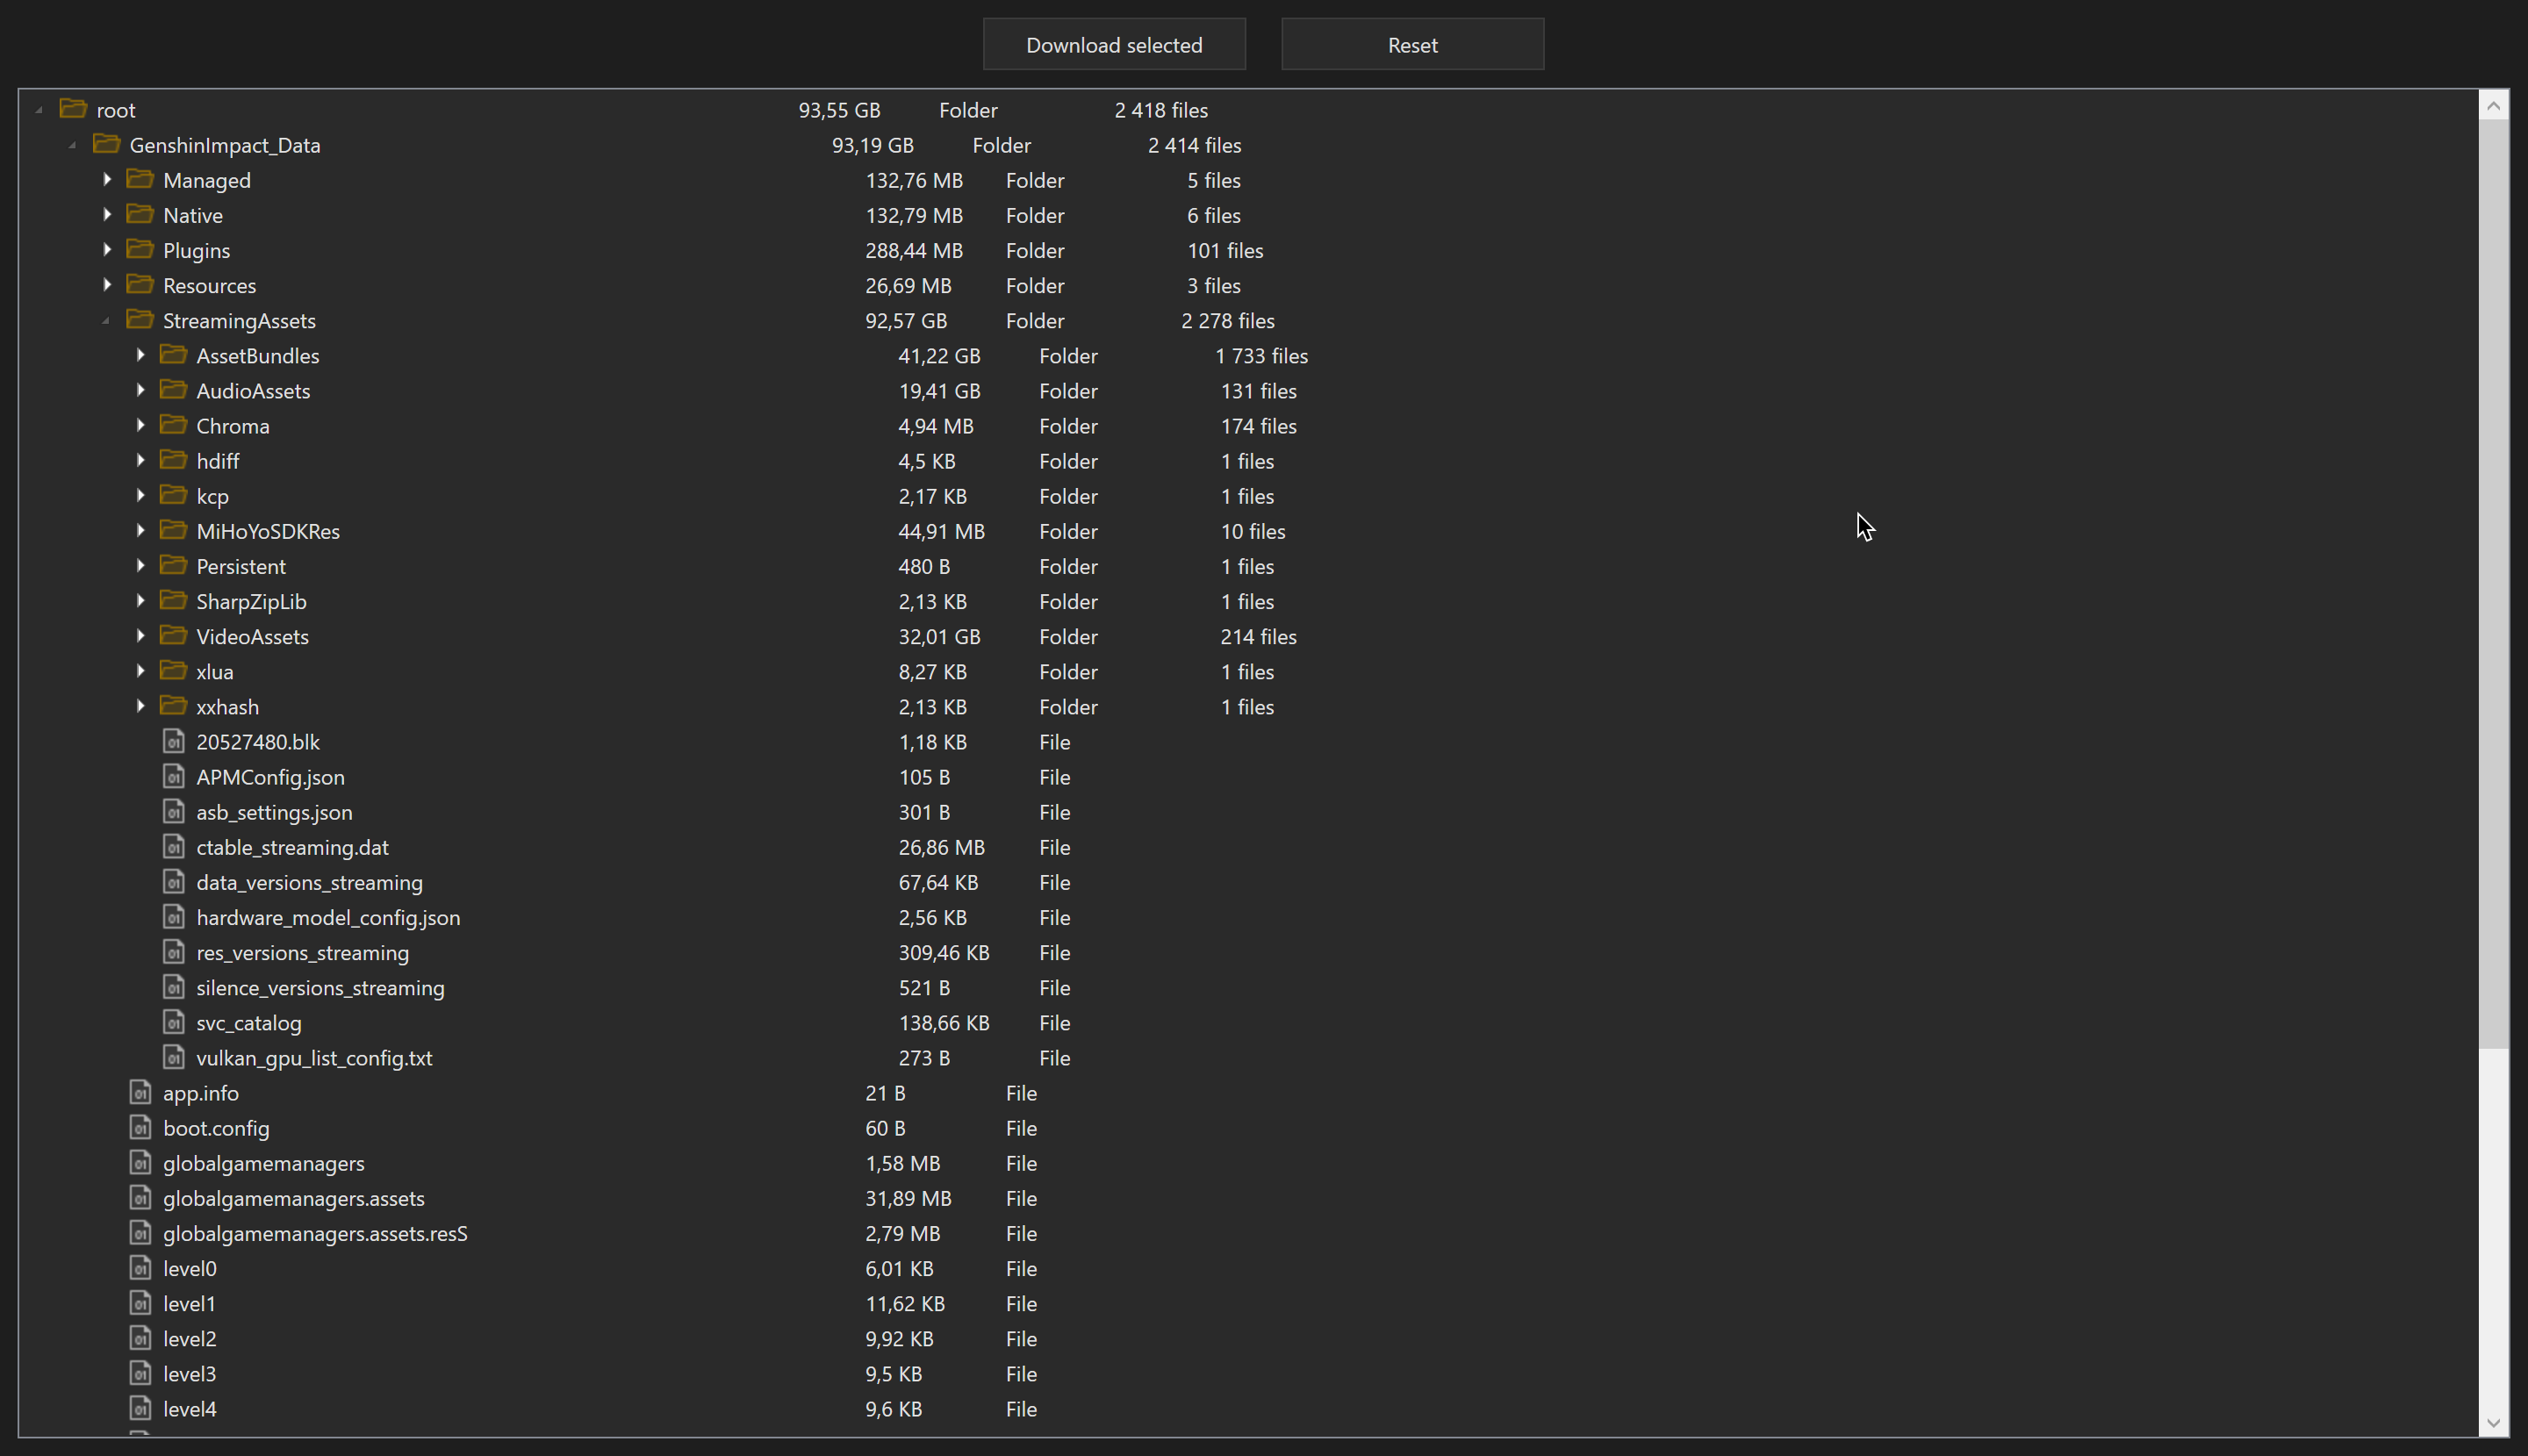The image size is (2528, 1456).
Task: Click the root folder icon
Action: (73, 109)
